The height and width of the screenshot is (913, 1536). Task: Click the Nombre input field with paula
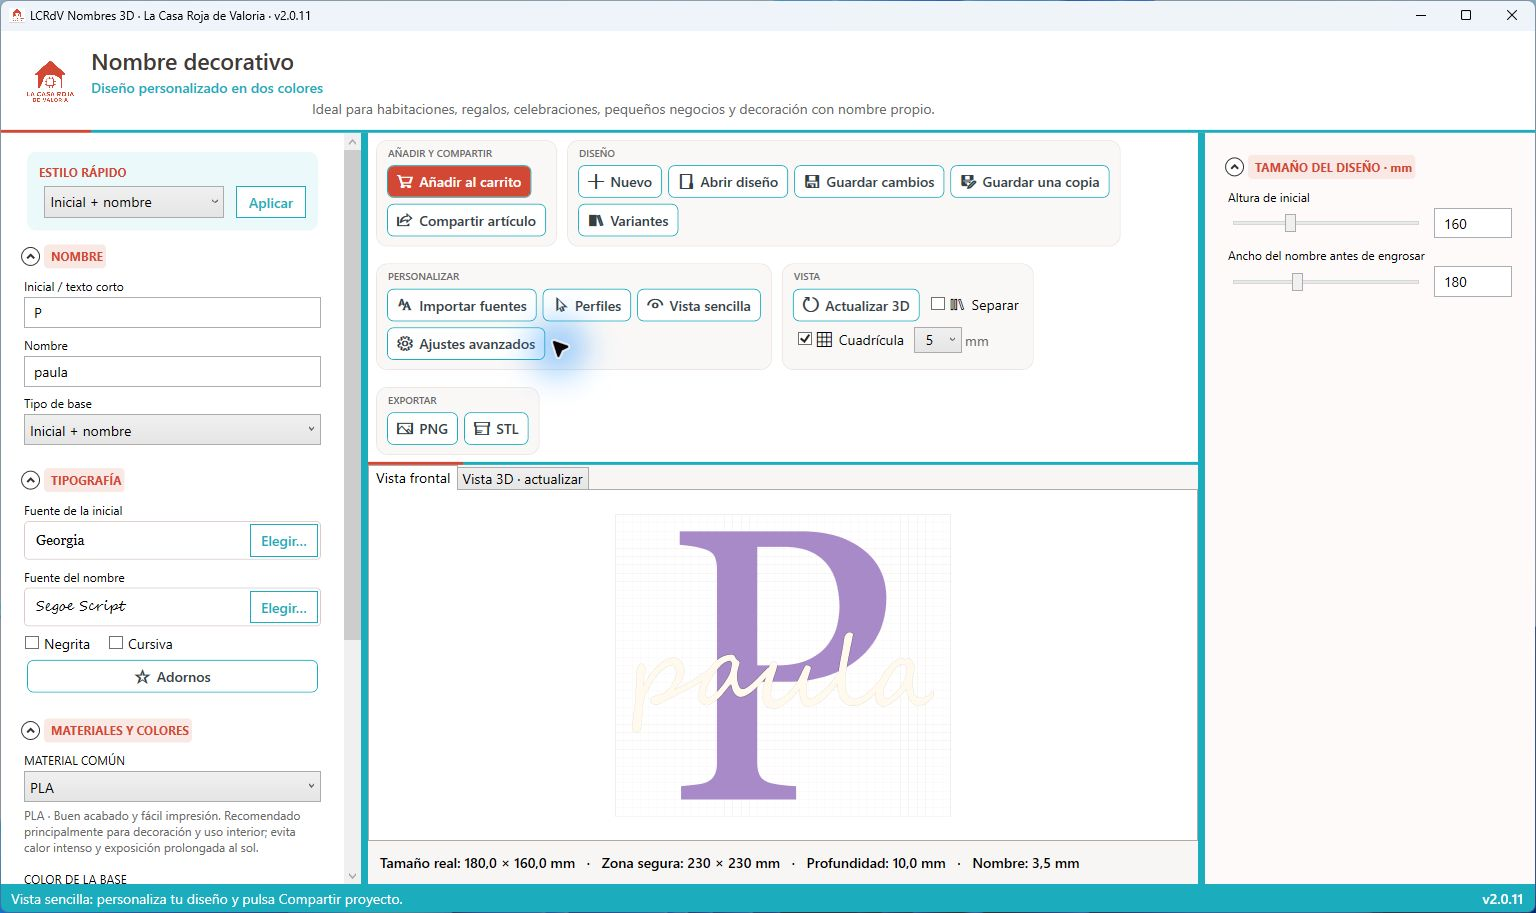(172, 372)
